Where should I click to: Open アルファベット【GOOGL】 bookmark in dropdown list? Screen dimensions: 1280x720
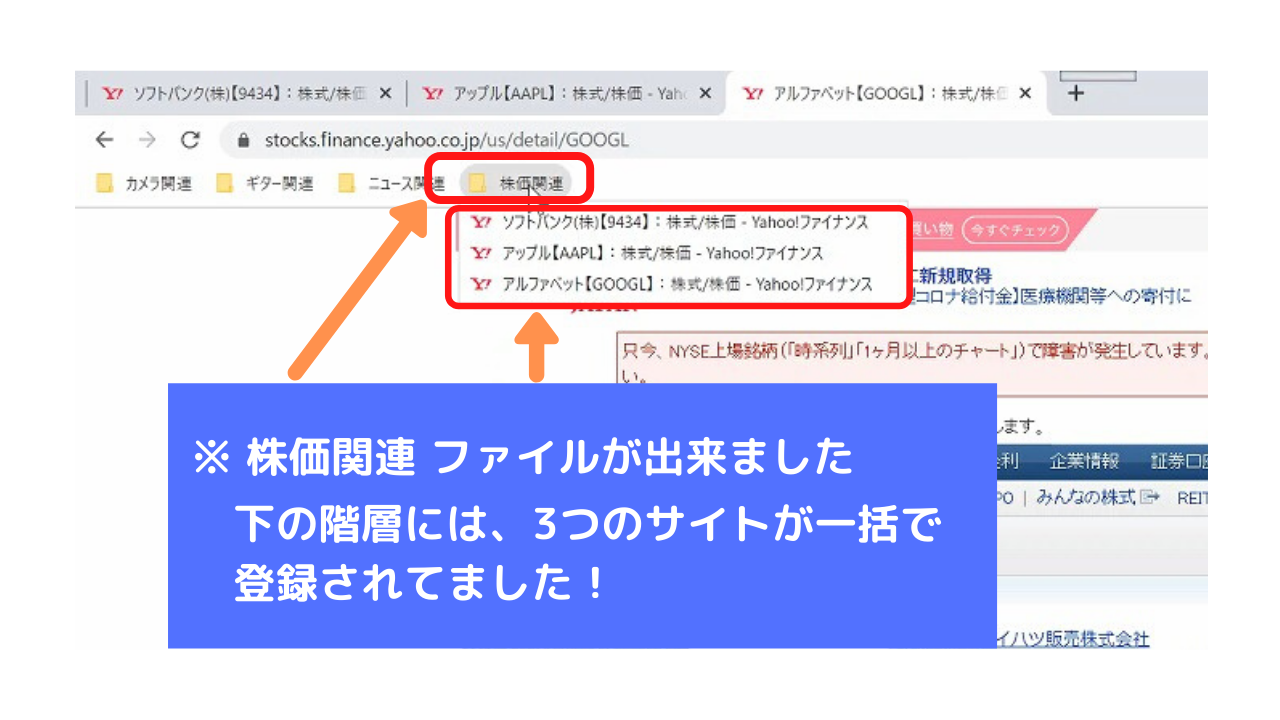(672, 284)
